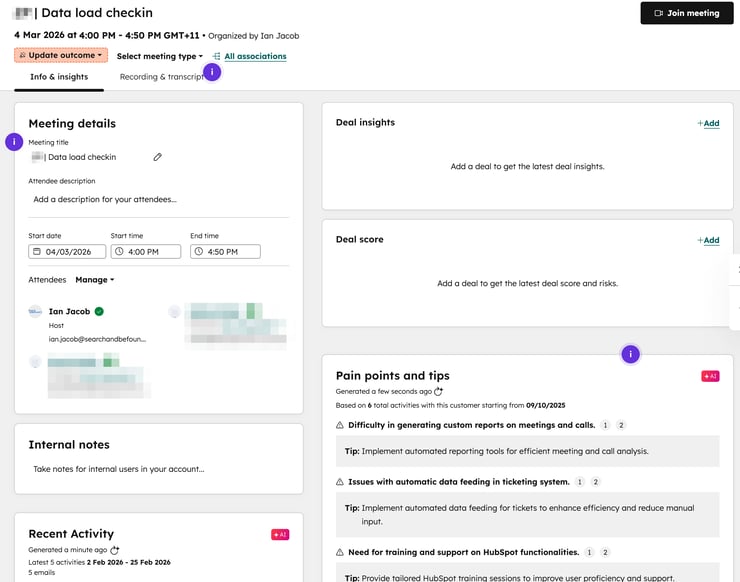
Task: Select the Info & insights tab
Action: [59, 77]
